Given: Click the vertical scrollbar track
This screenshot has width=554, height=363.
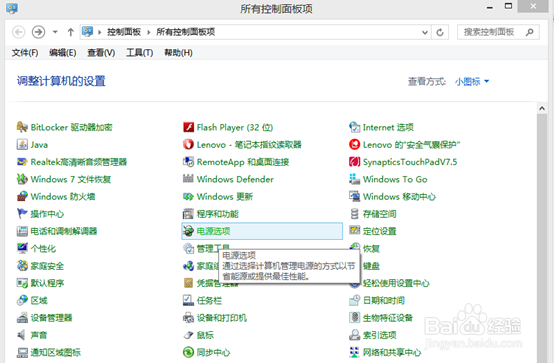Looking at the screenshot, I should click(542, 238).
